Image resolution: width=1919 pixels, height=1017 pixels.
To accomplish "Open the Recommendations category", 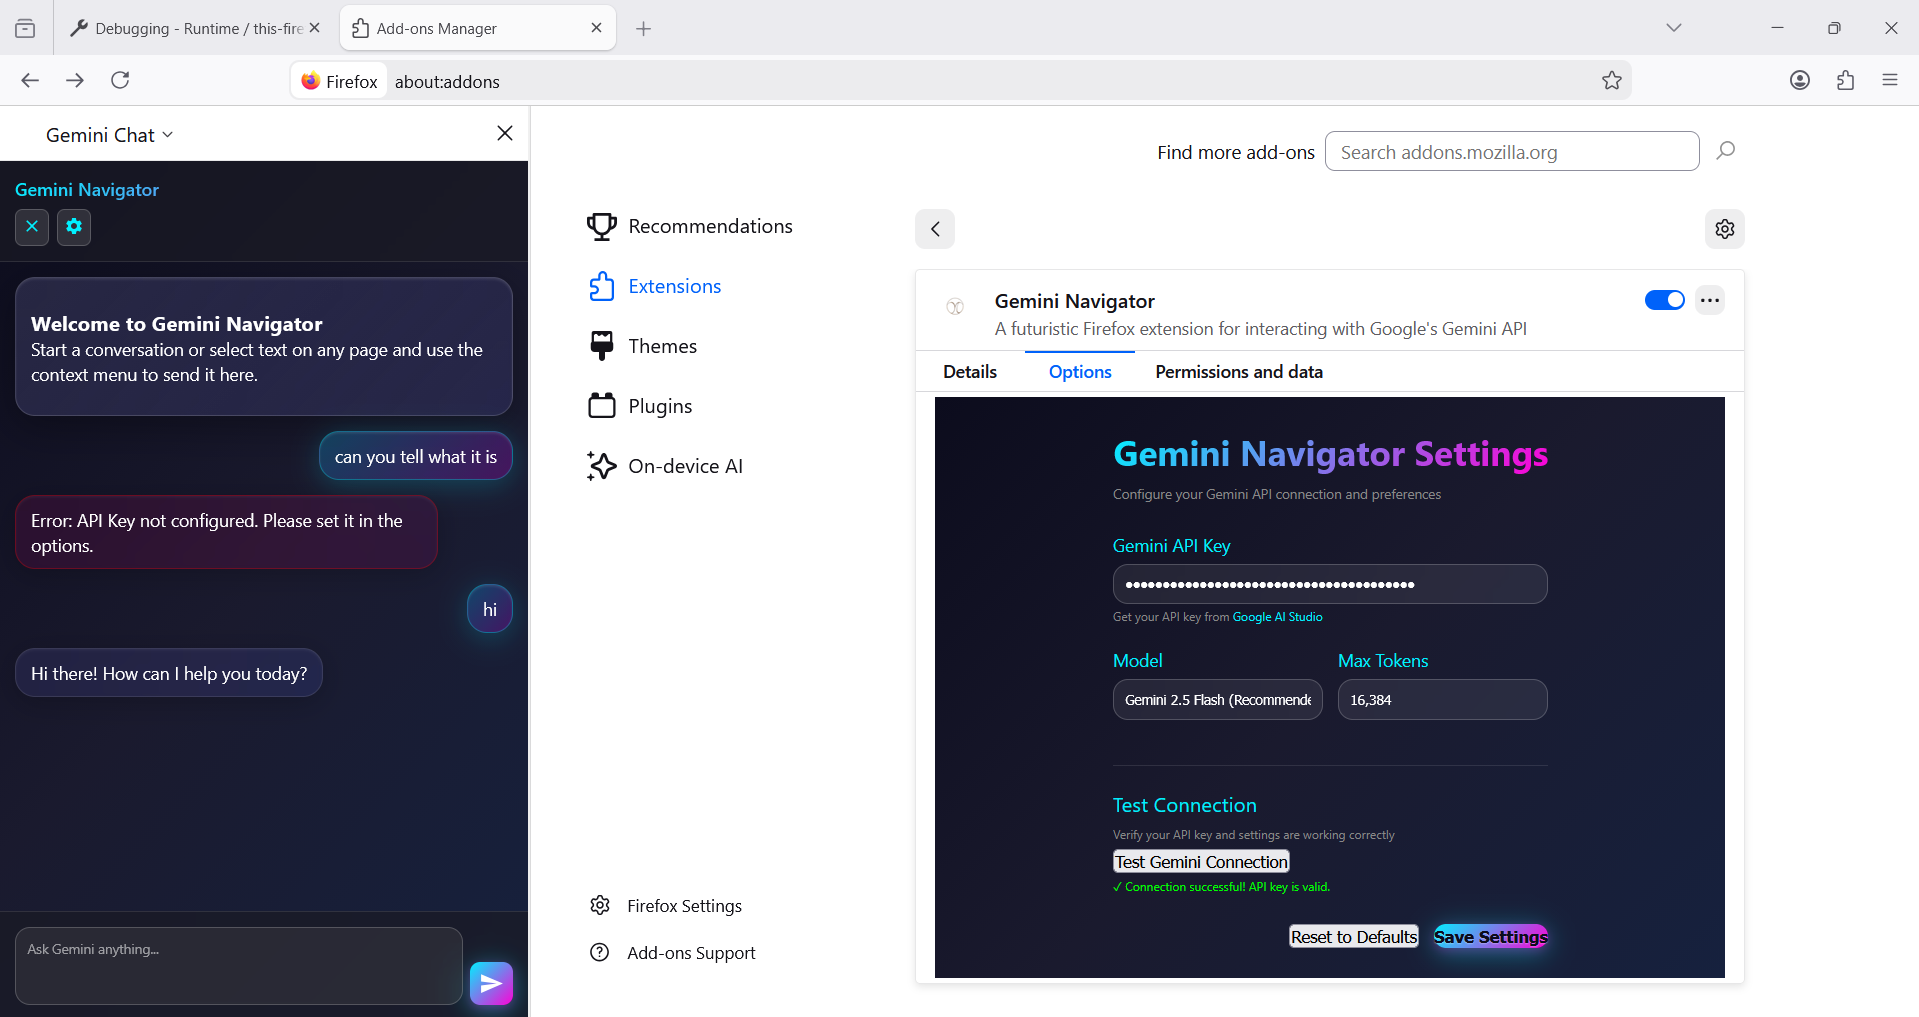I will pyautogui.click(x=690, y=227).
